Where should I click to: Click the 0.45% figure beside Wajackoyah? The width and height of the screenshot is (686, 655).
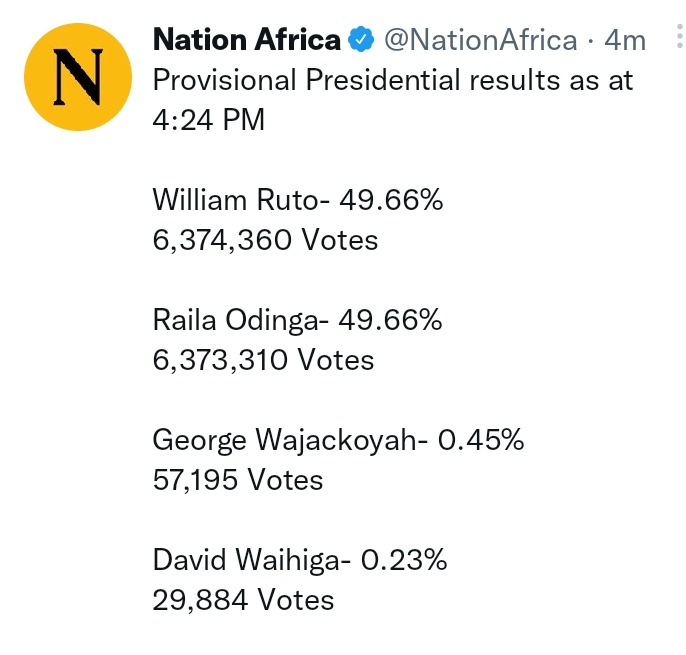481,440
